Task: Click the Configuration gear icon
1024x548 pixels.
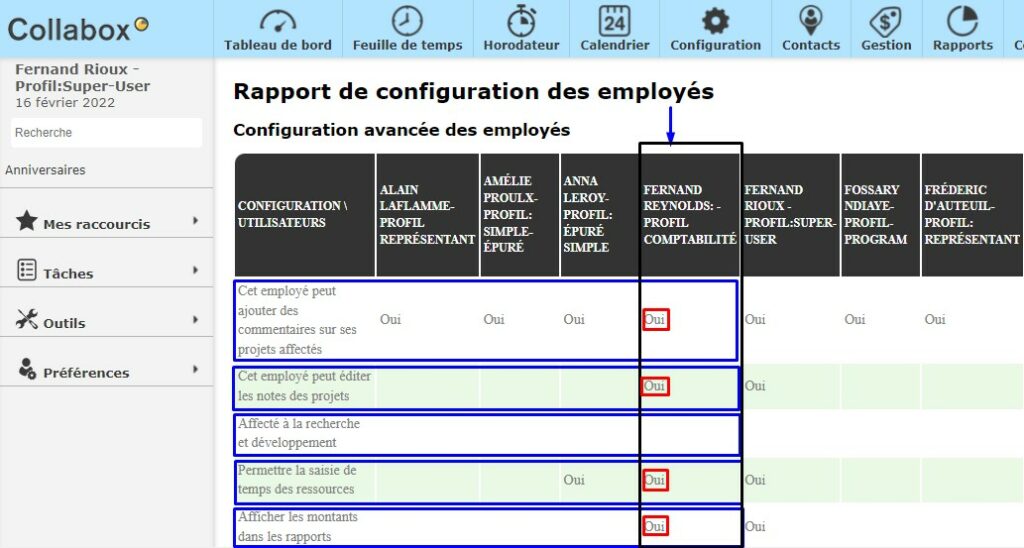Action: pyautogui.click(x=715, y=20)
